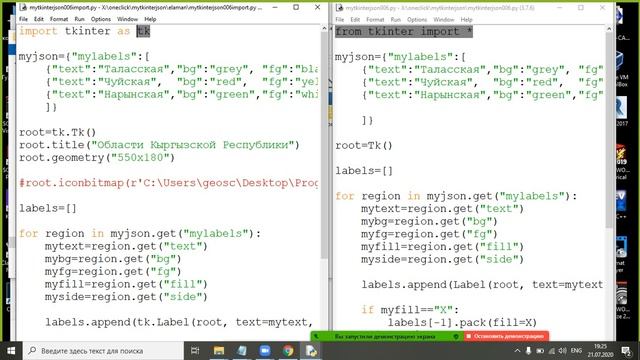
Task: Open Options menu in right IDLE window
Action: pyautogui.click(x=417, y=20)
